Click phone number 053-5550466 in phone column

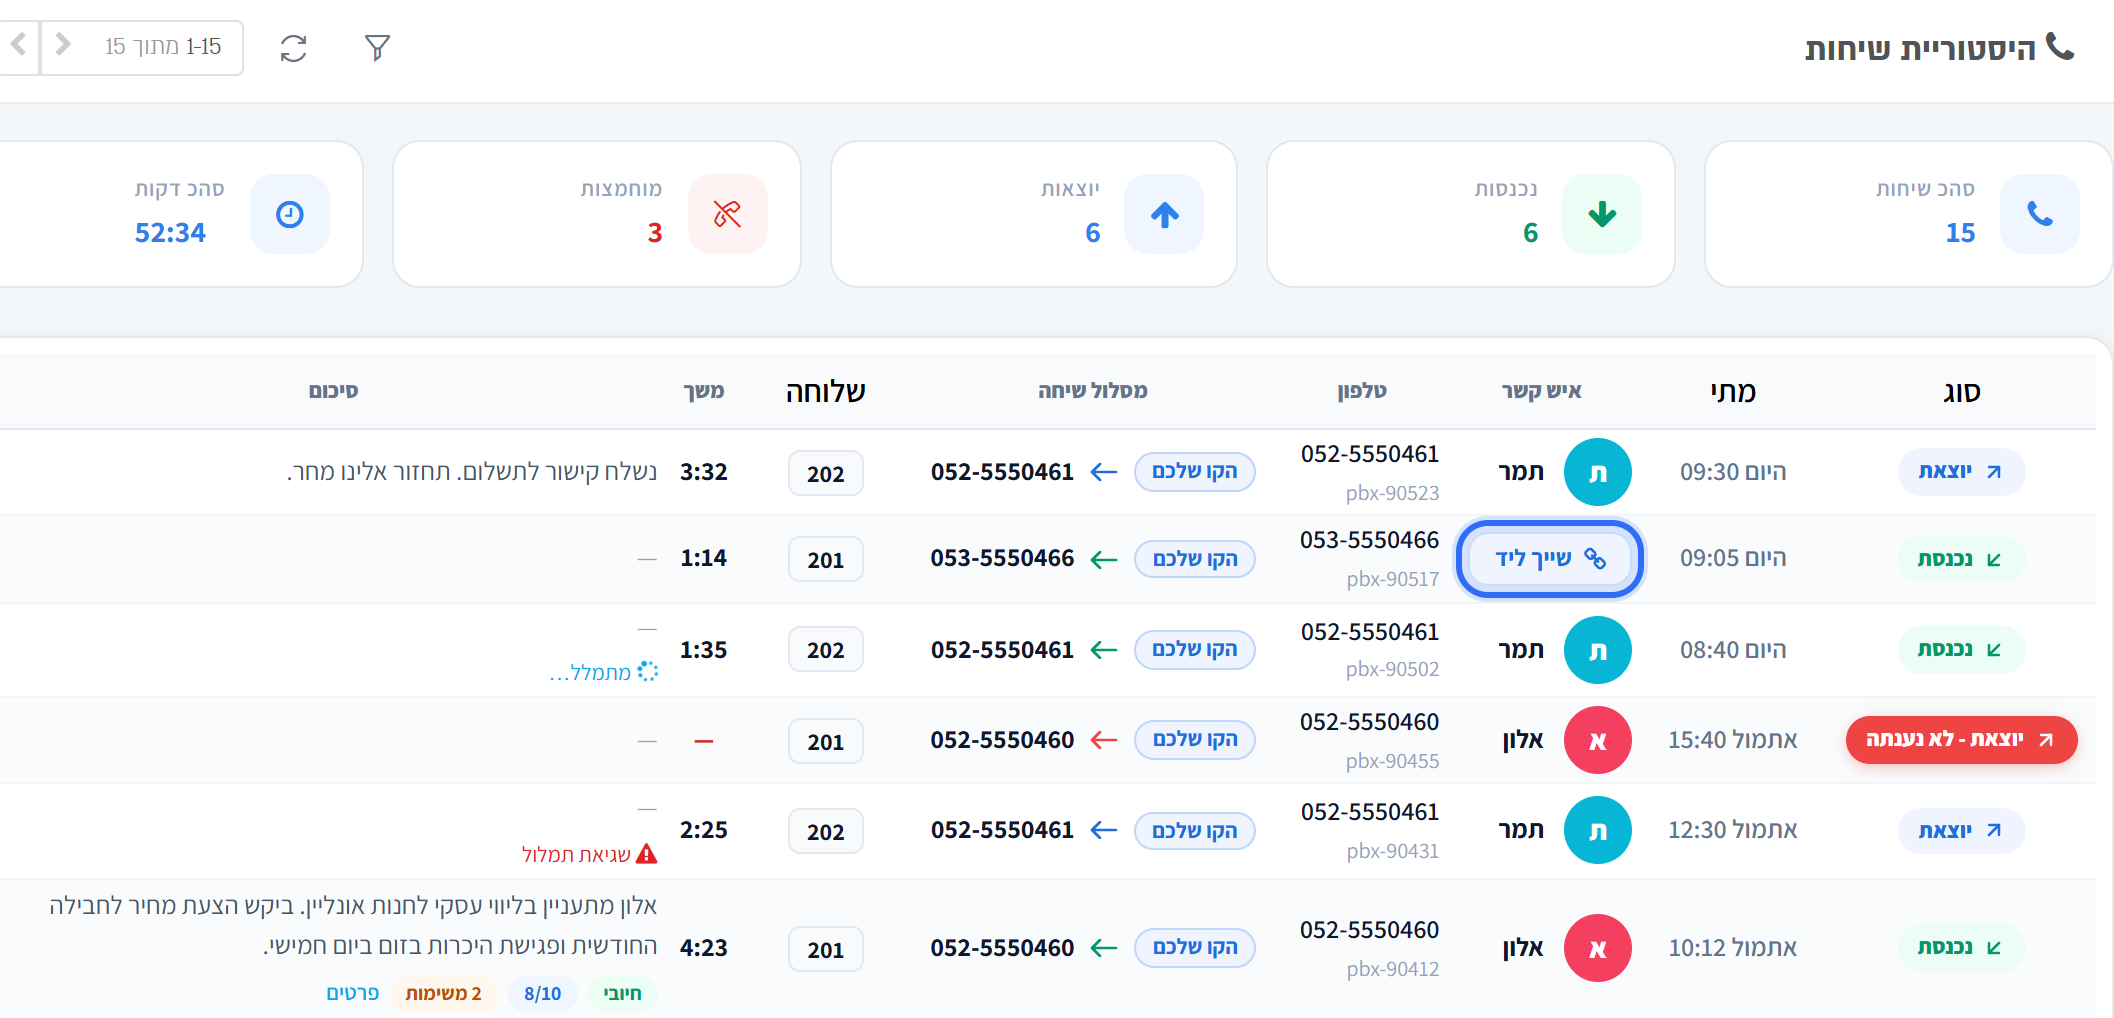pos(1369,540)
